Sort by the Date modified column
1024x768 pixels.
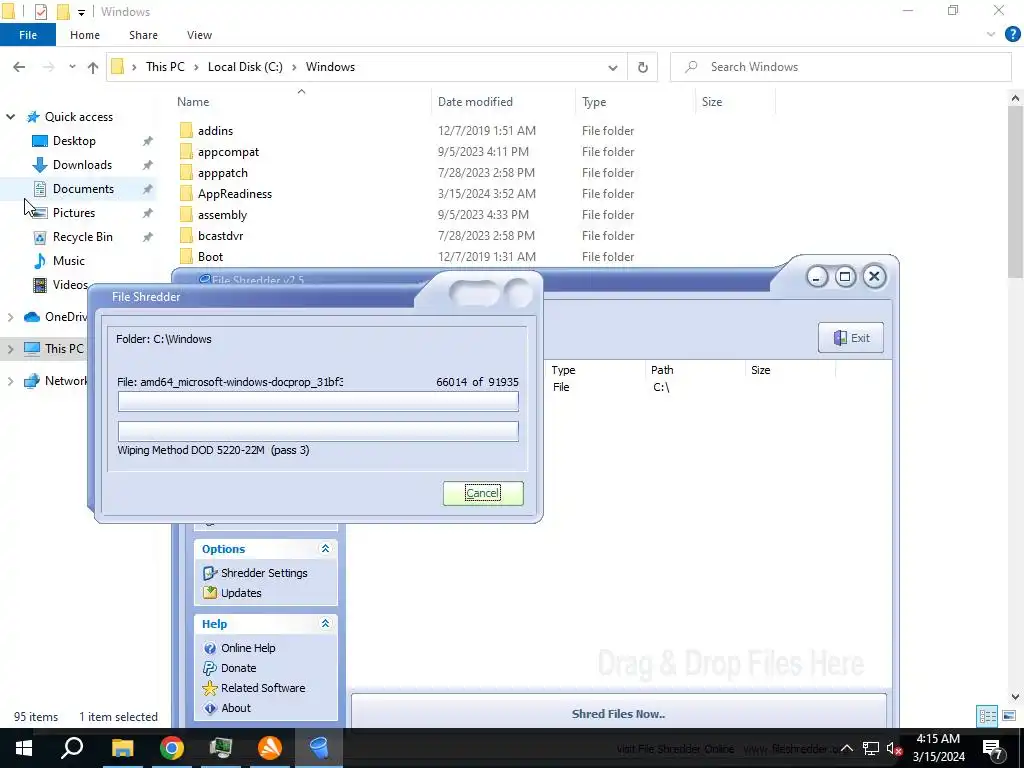point(475,102)
